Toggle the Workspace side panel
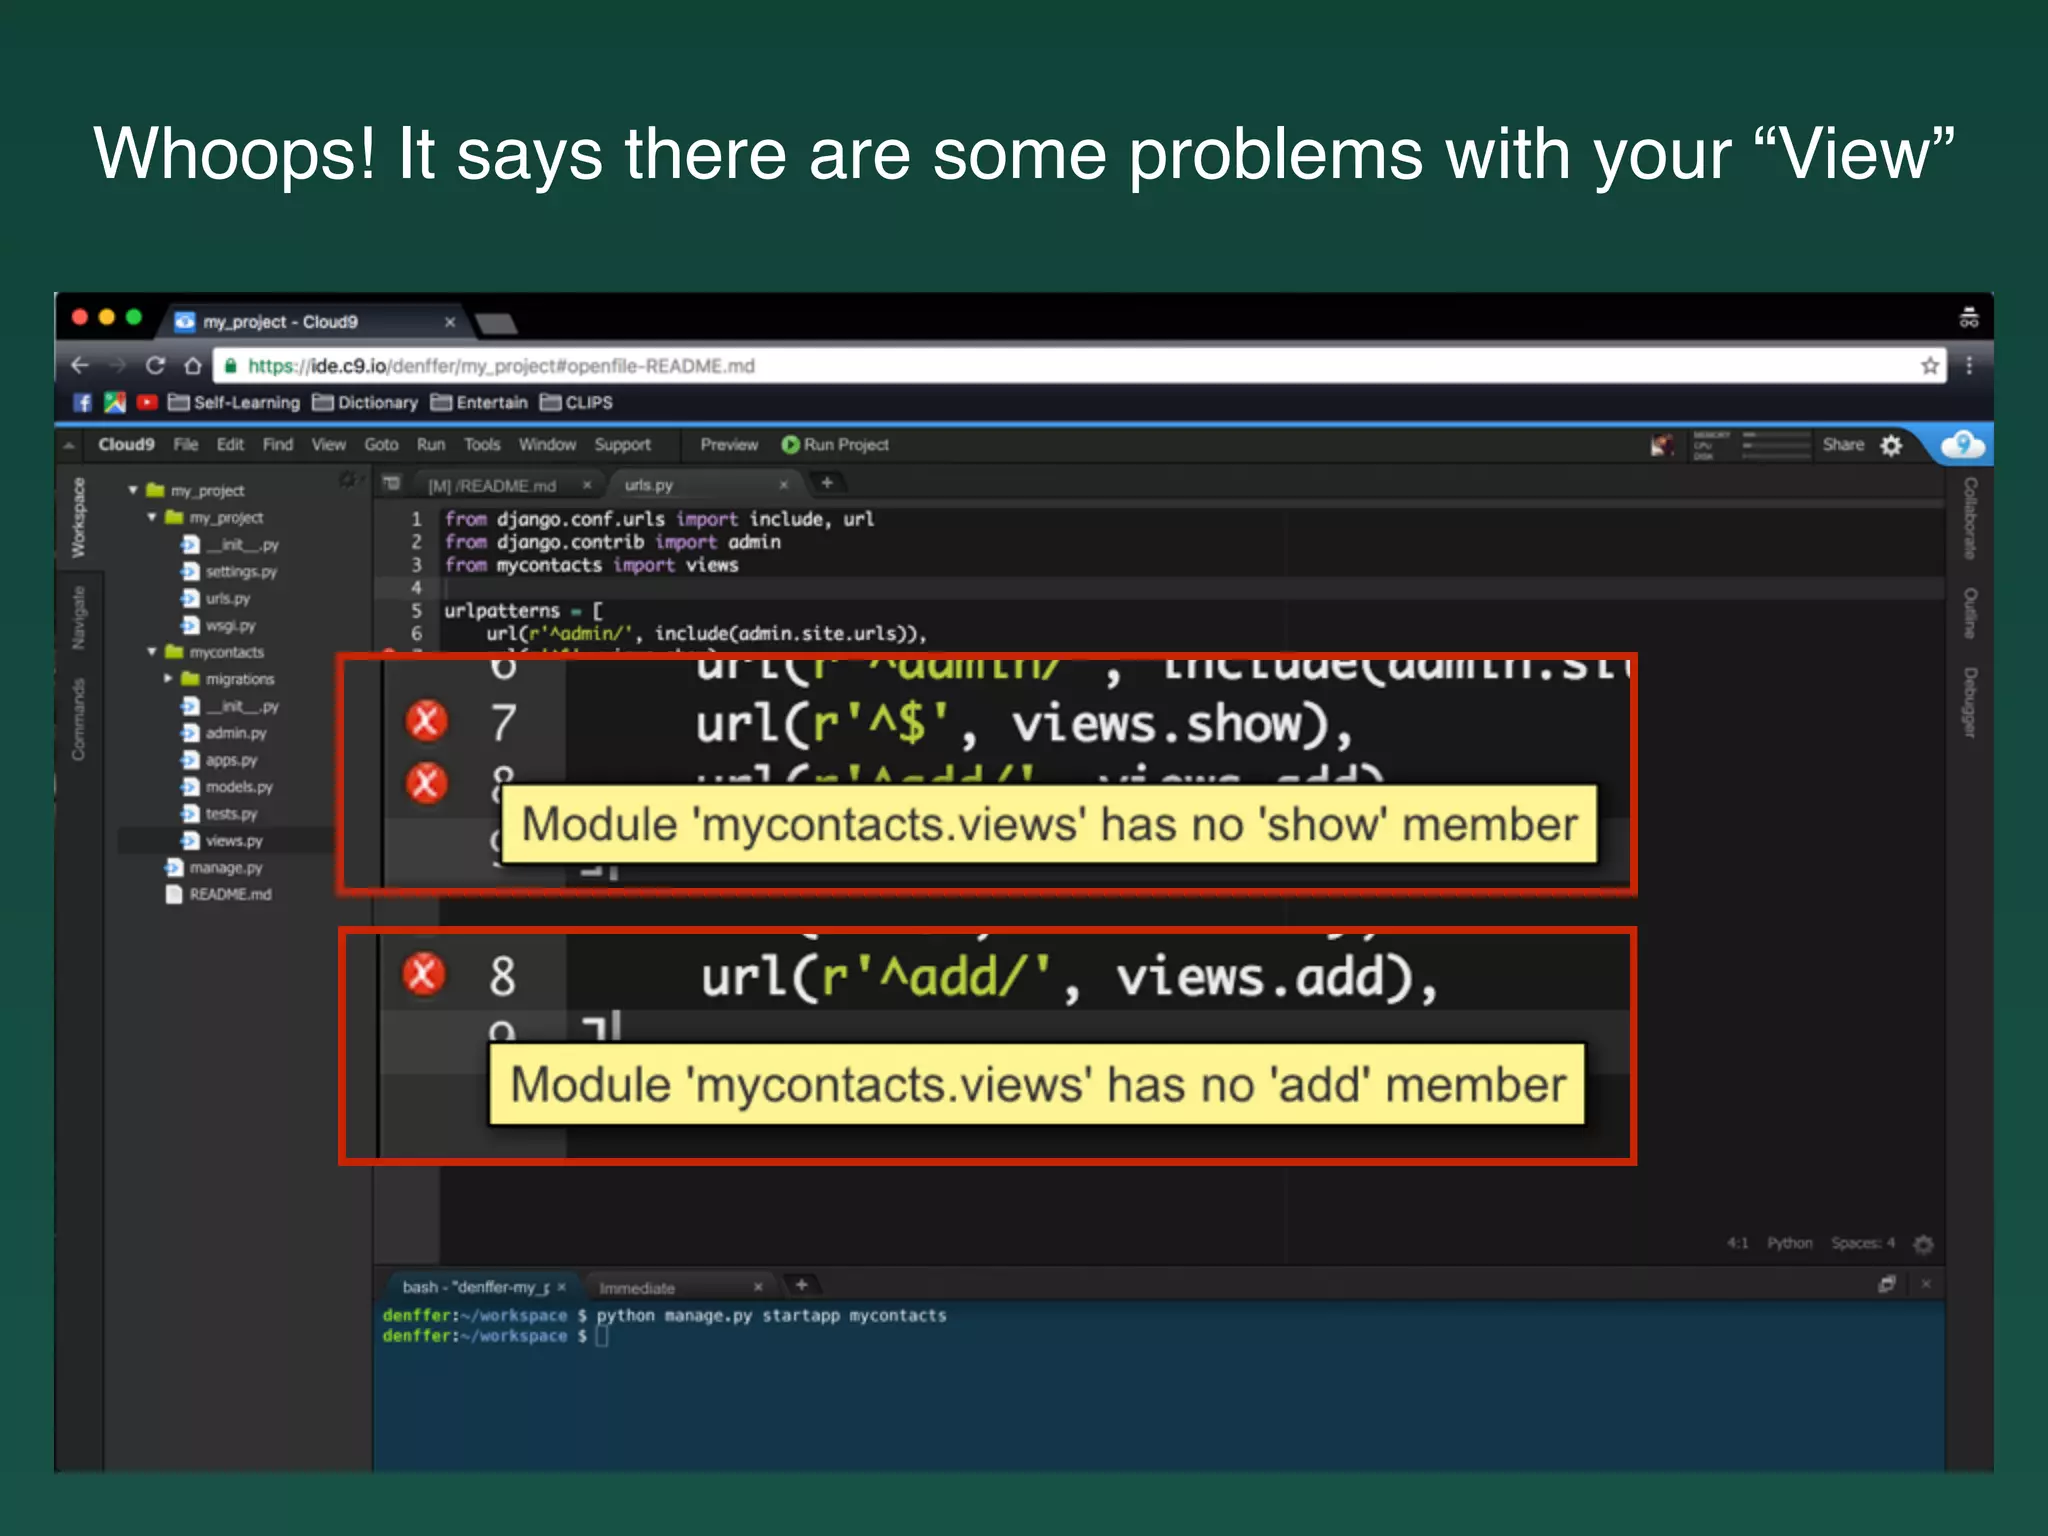The height and width of the screenshot is (1536, 2048). [x=78, y=518]
